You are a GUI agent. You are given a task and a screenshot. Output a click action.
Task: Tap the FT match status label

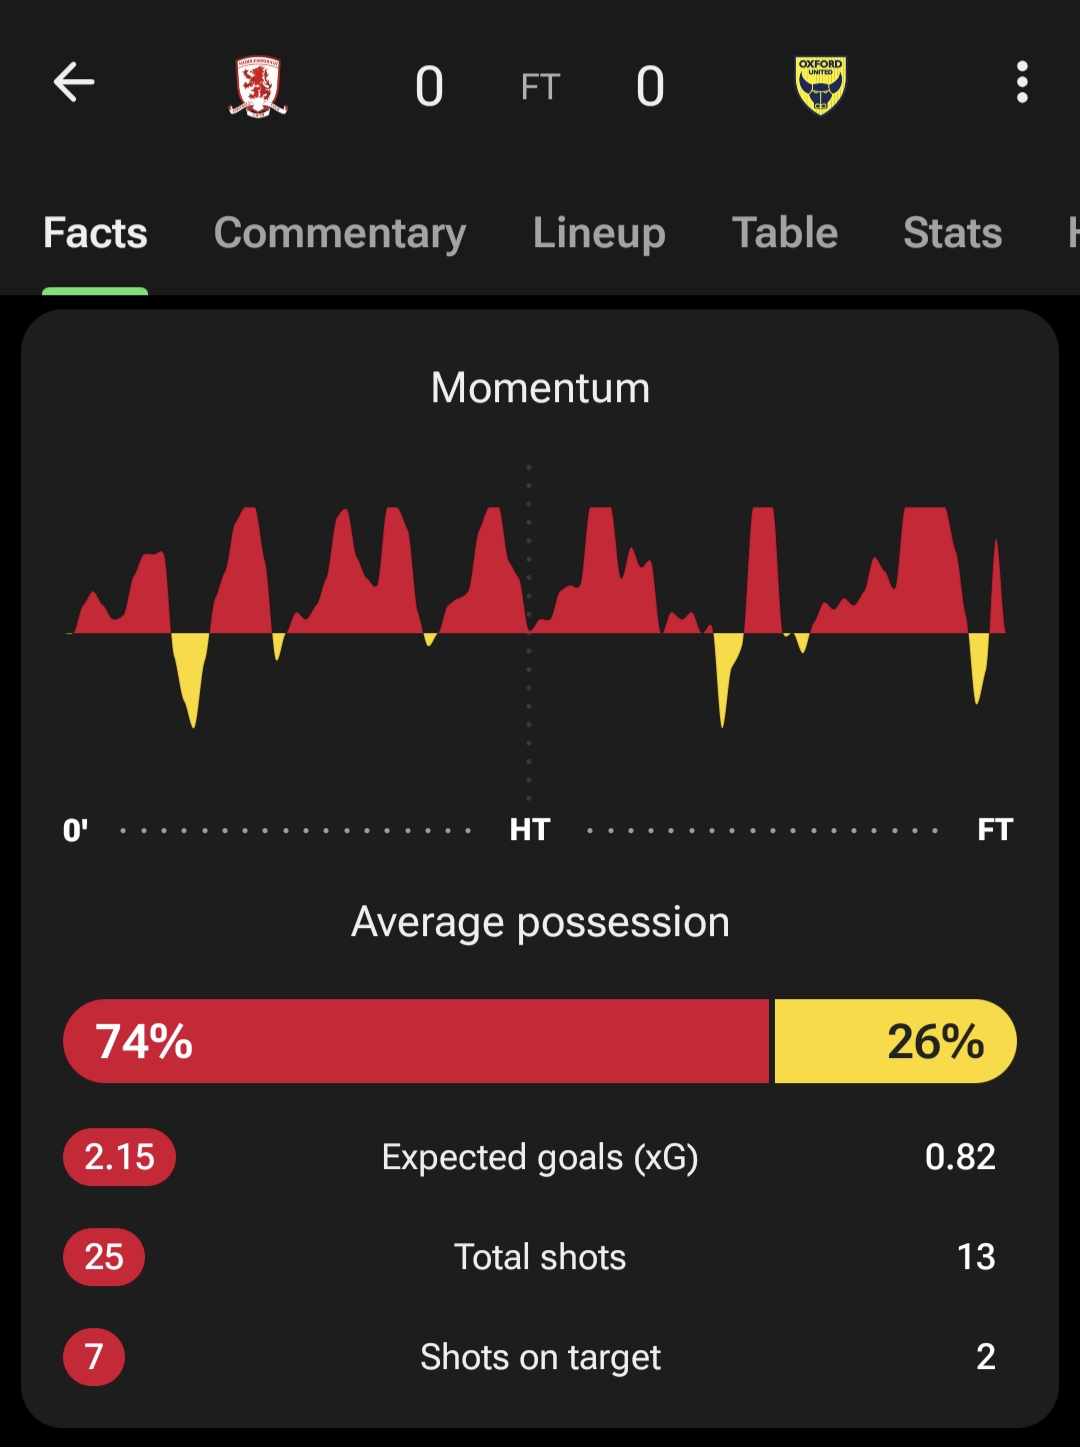pyautogui.click(x=540, y=88)
